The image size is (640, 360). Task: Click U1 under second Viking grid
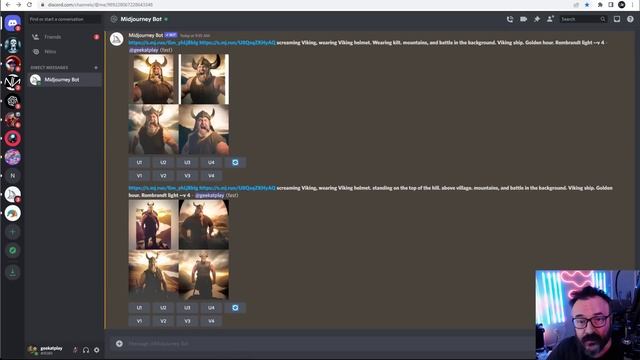pos(139,308)
